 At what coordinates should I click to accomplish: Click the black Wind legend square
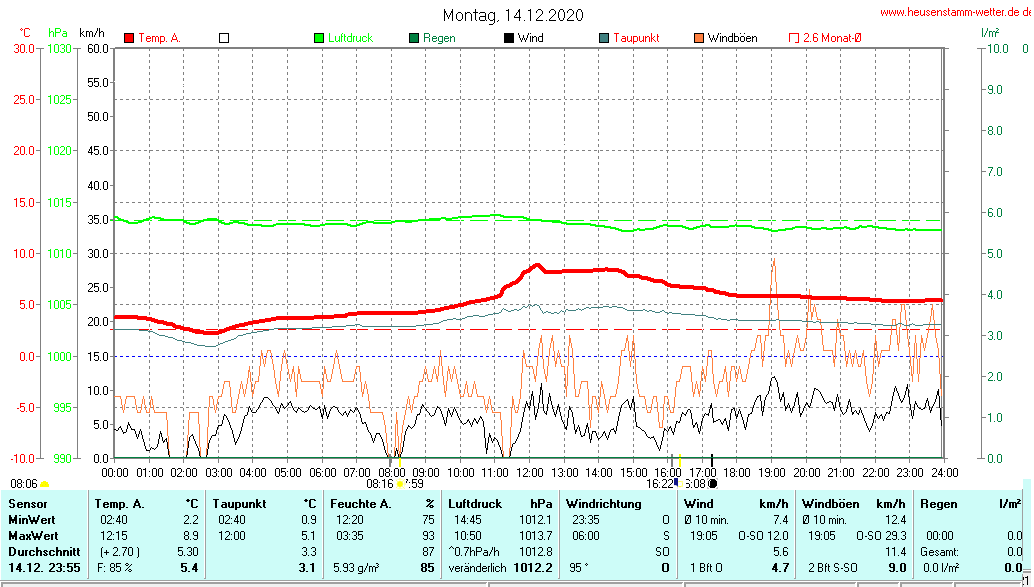pyautogui.click(x=508, y=38)
